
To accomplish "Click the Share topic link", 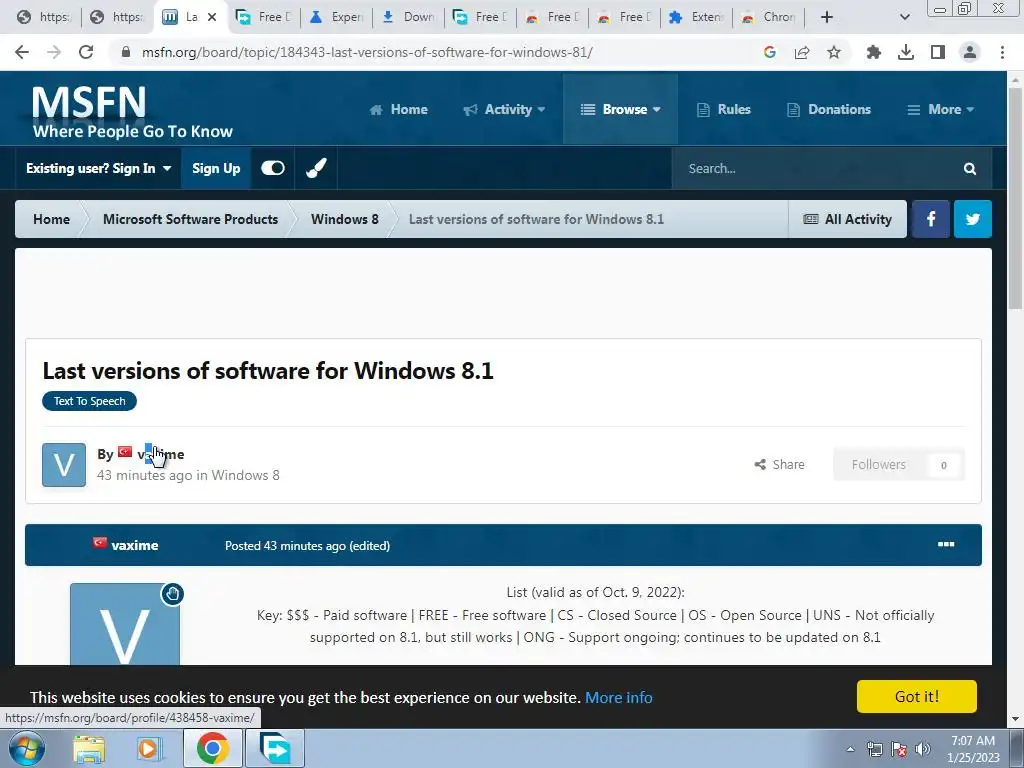I will pyautogui.click(x=780, y=464).
